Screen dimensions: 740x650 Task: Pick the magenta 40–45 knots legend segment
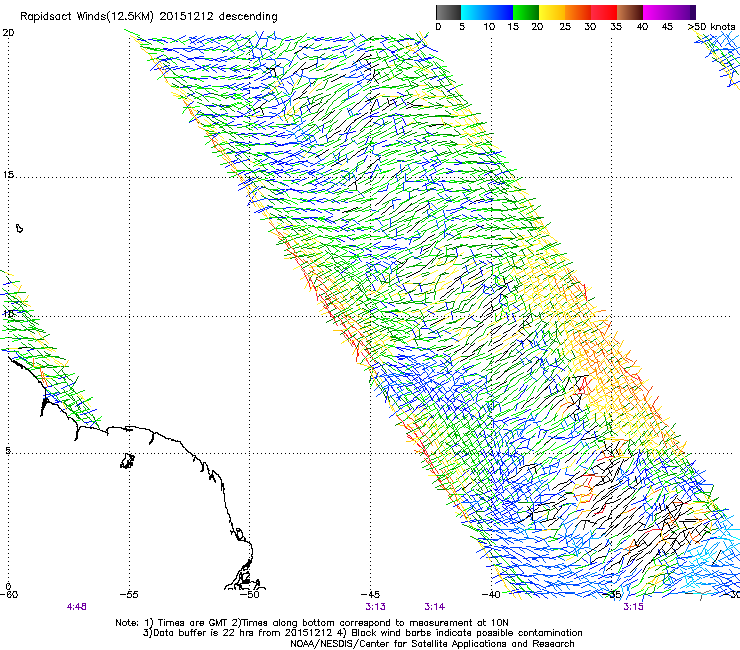(x=656, y=12)
